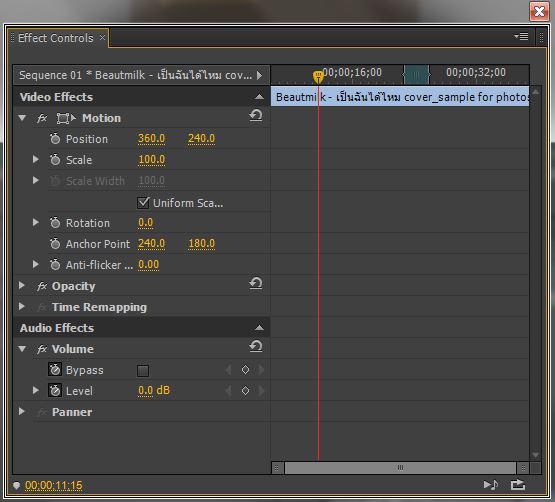Click the Sequence 01 clip name header

click(x=136, y=75)
